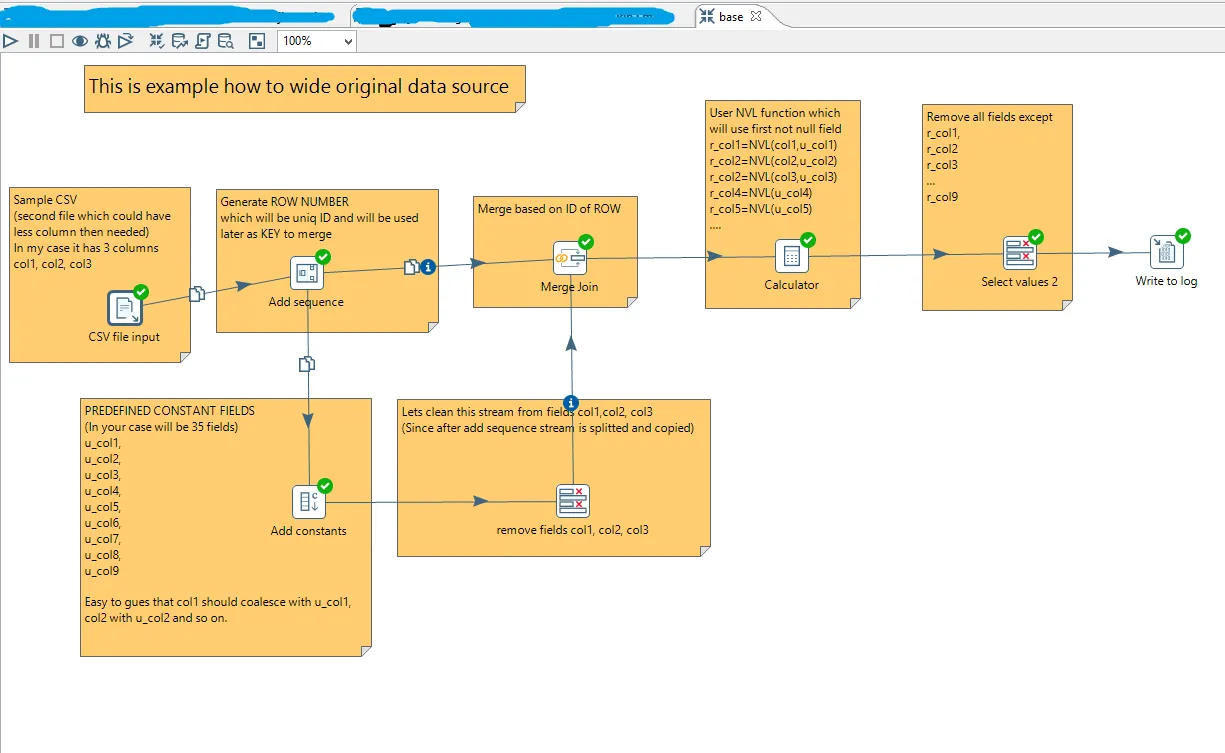This screenshot has width=1225, height=753.
Task: Click the 'Select values 2' label
Action: [1019, 282]
